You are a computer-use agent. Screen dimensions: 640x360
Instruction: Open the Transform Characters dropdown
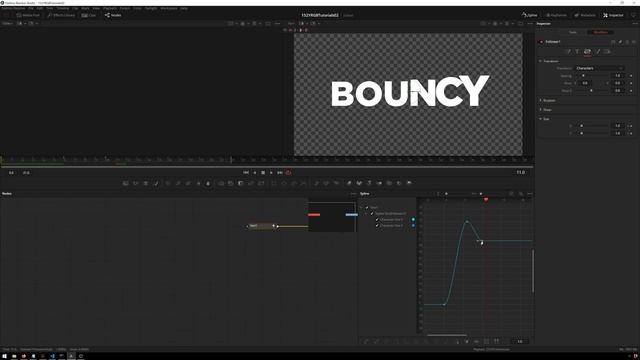click(600, 68)
